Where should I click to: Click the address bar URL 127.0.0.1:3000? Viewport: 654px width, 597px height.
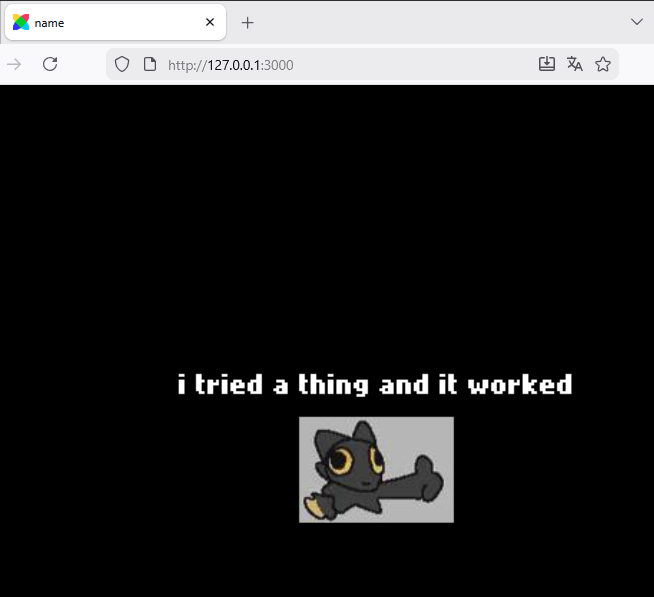point(231,65)
